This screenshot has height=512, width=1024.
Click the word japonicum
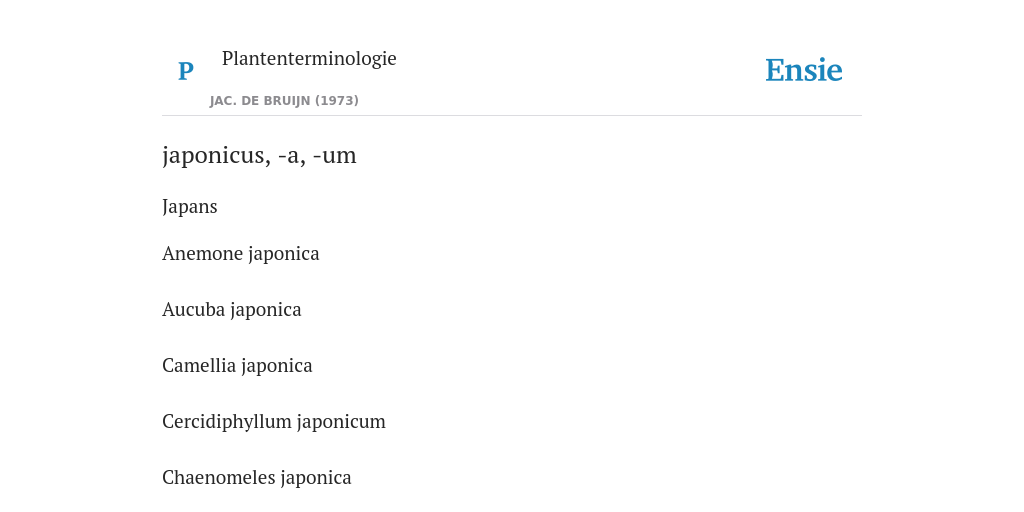[342, 423]
